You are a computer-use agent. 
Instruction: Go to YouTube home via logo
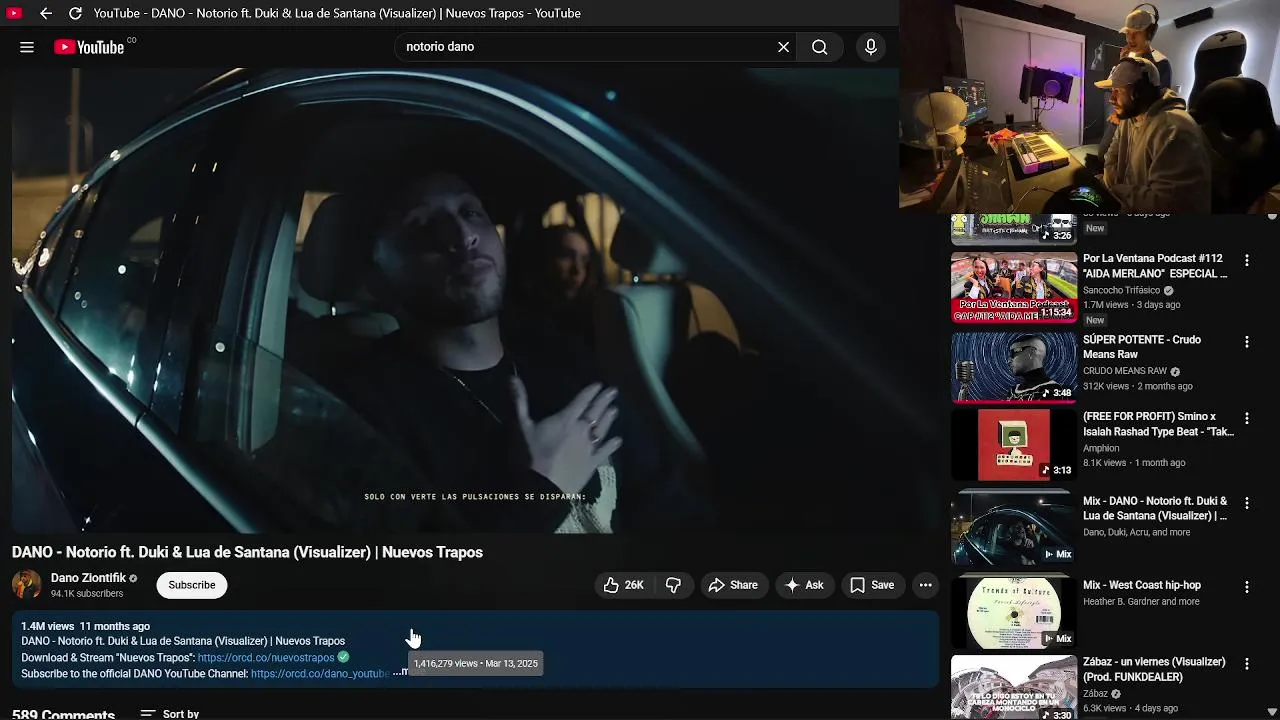(x=90, y=47)
